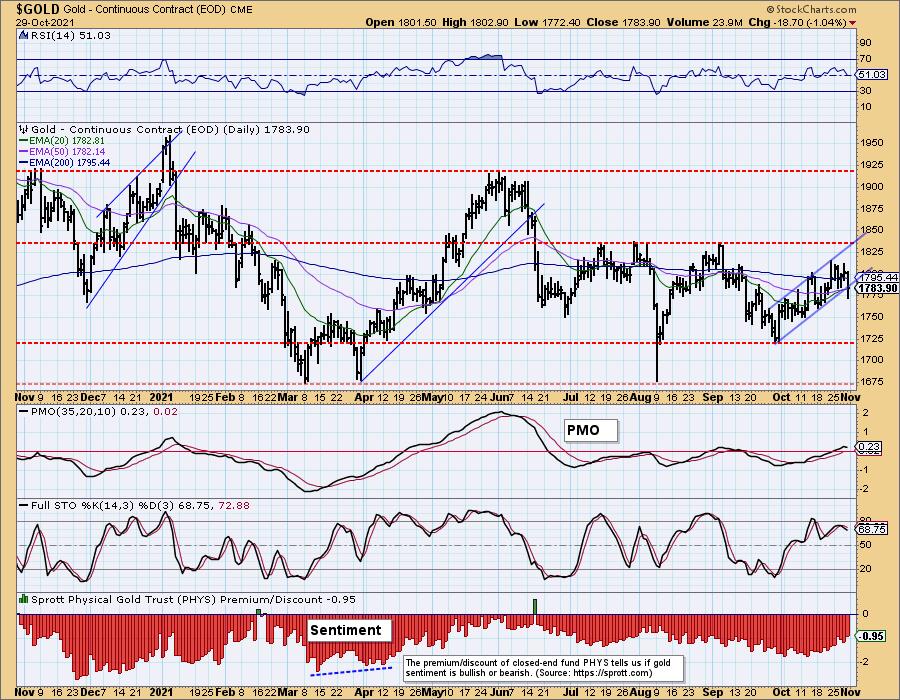Click the 51.03 RSI value tag on right axis

(x=871, y=75)
